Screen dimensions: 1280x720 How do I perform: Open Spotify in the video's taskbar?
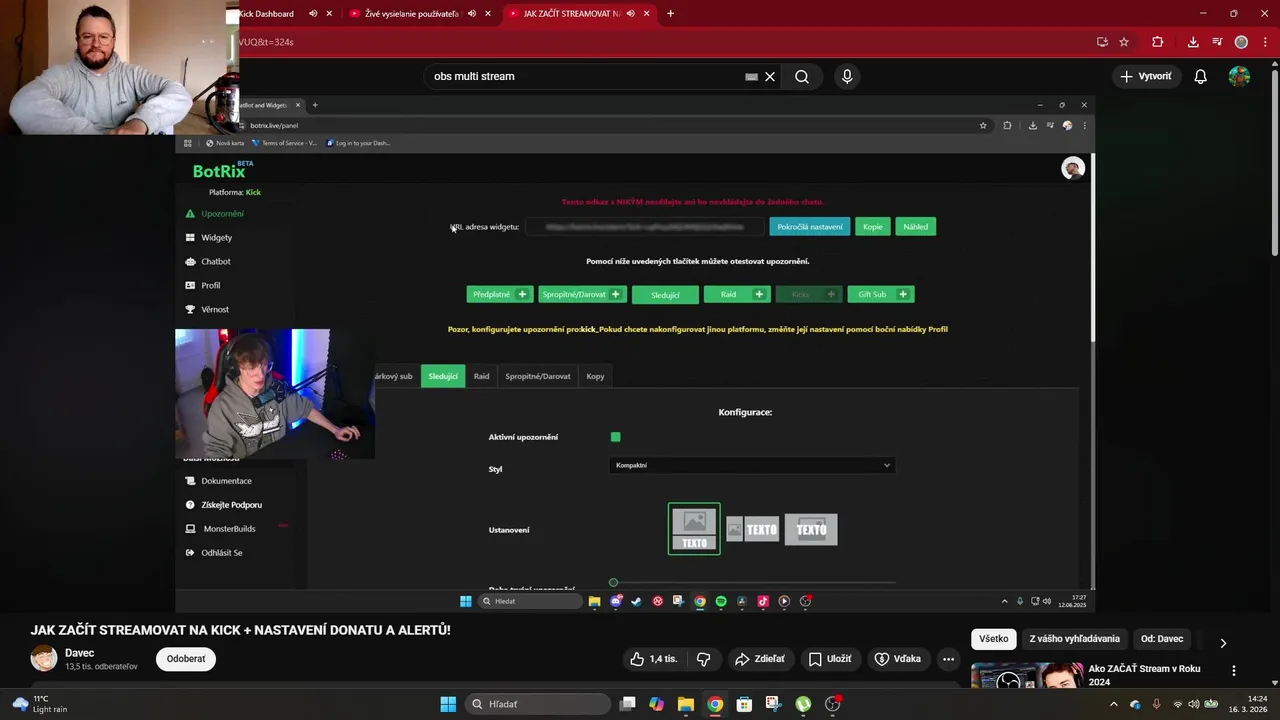pyautogui.click(x=721, y=601)
